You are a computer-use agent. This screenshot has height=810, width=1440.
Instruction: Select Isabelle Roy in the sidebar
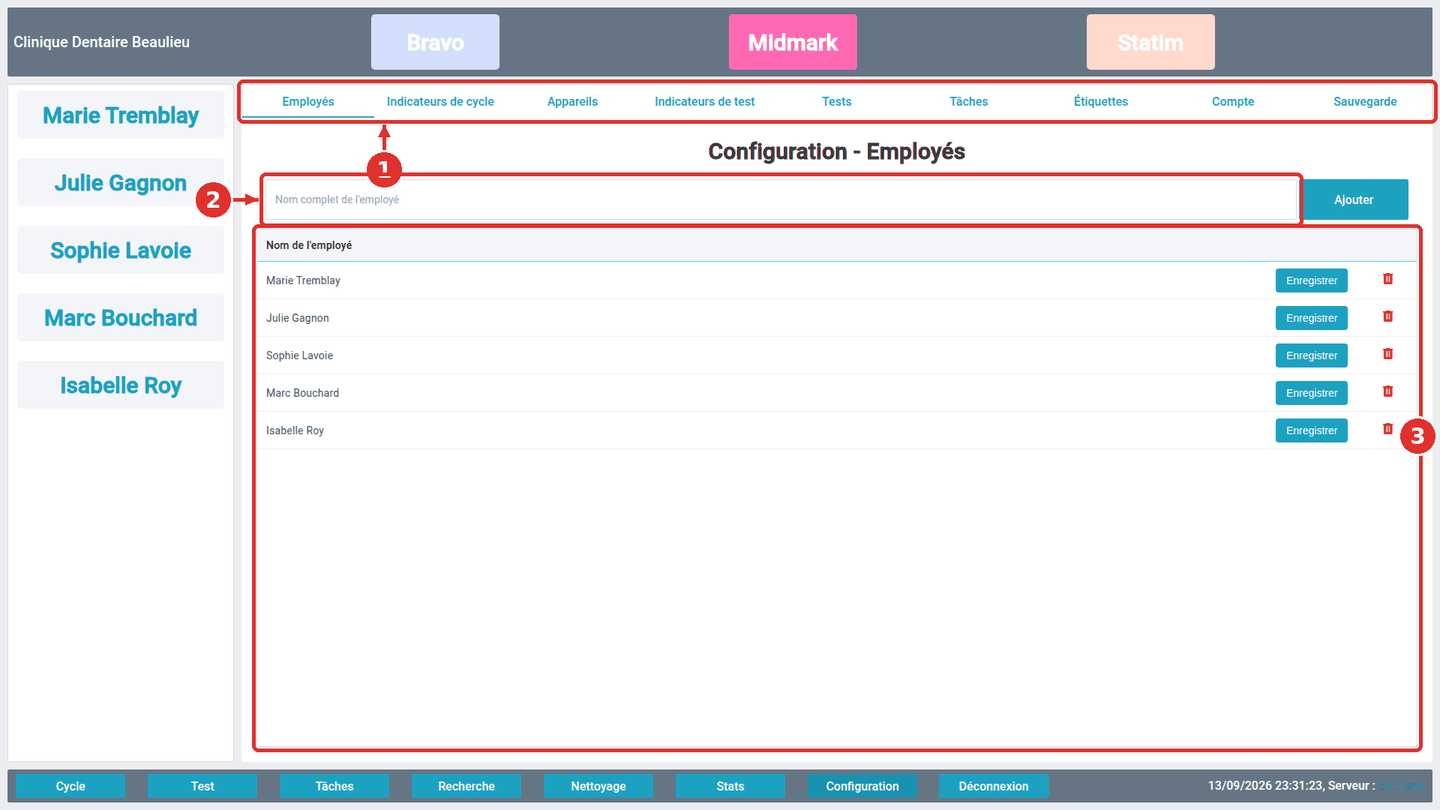pos(121,385)
